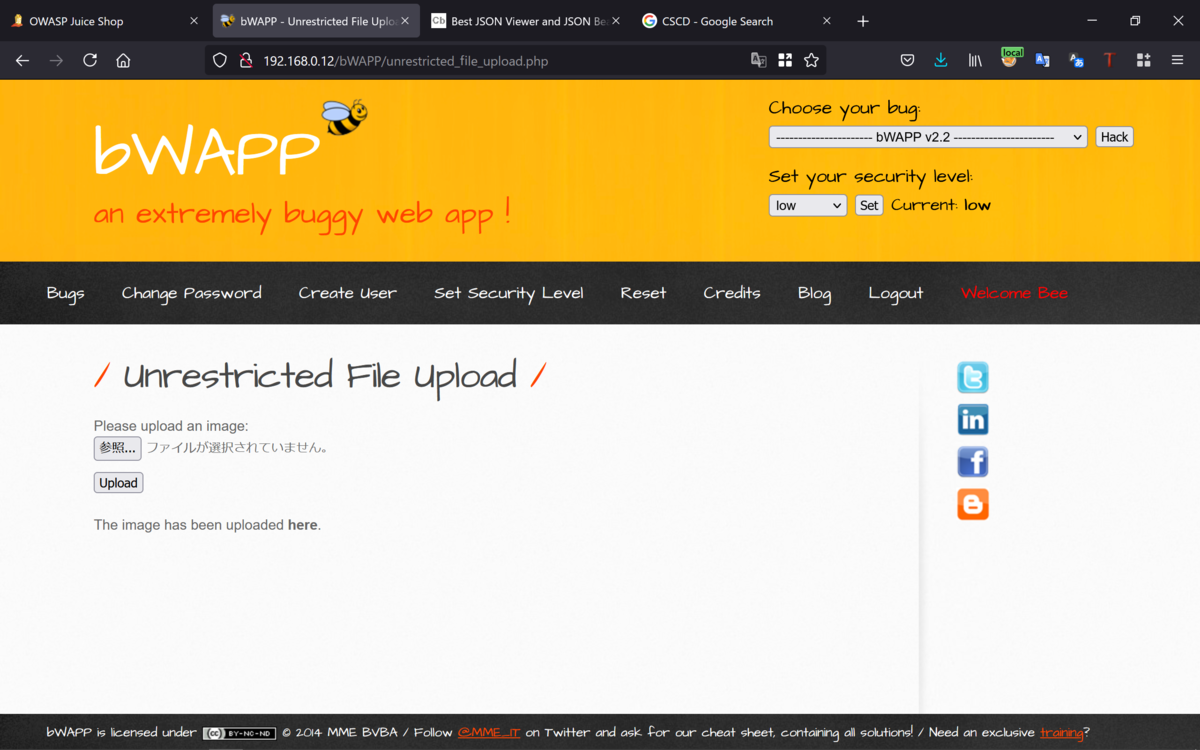
Task: Open Set Security Level in navigation
Action: tap(509, 293)
